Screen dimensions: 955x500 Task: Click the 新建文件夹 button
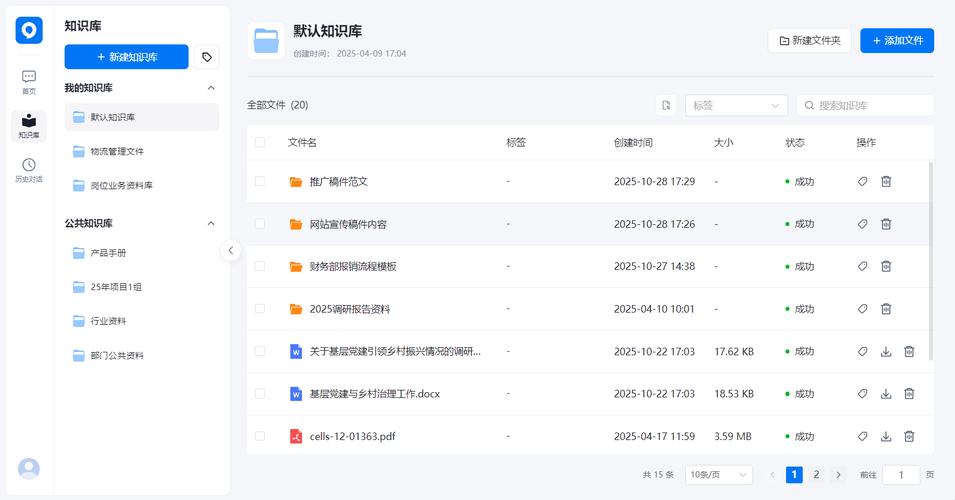click(809, 40)
